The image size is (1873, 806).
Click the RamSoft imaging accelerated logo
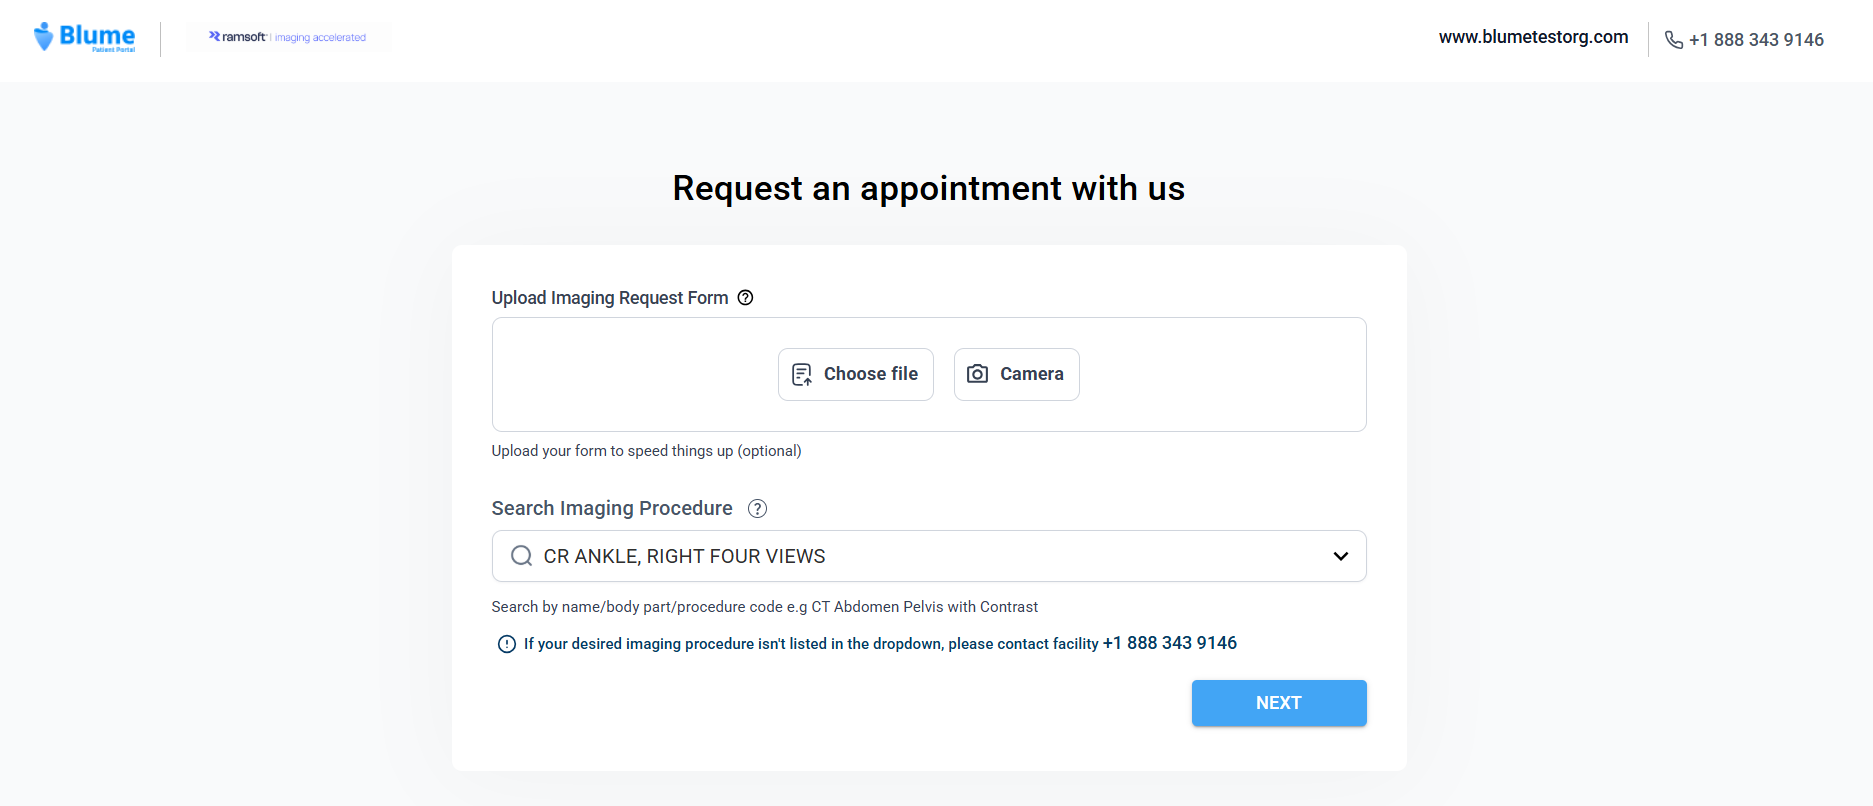pyautogui.click(x=288, y=37)
